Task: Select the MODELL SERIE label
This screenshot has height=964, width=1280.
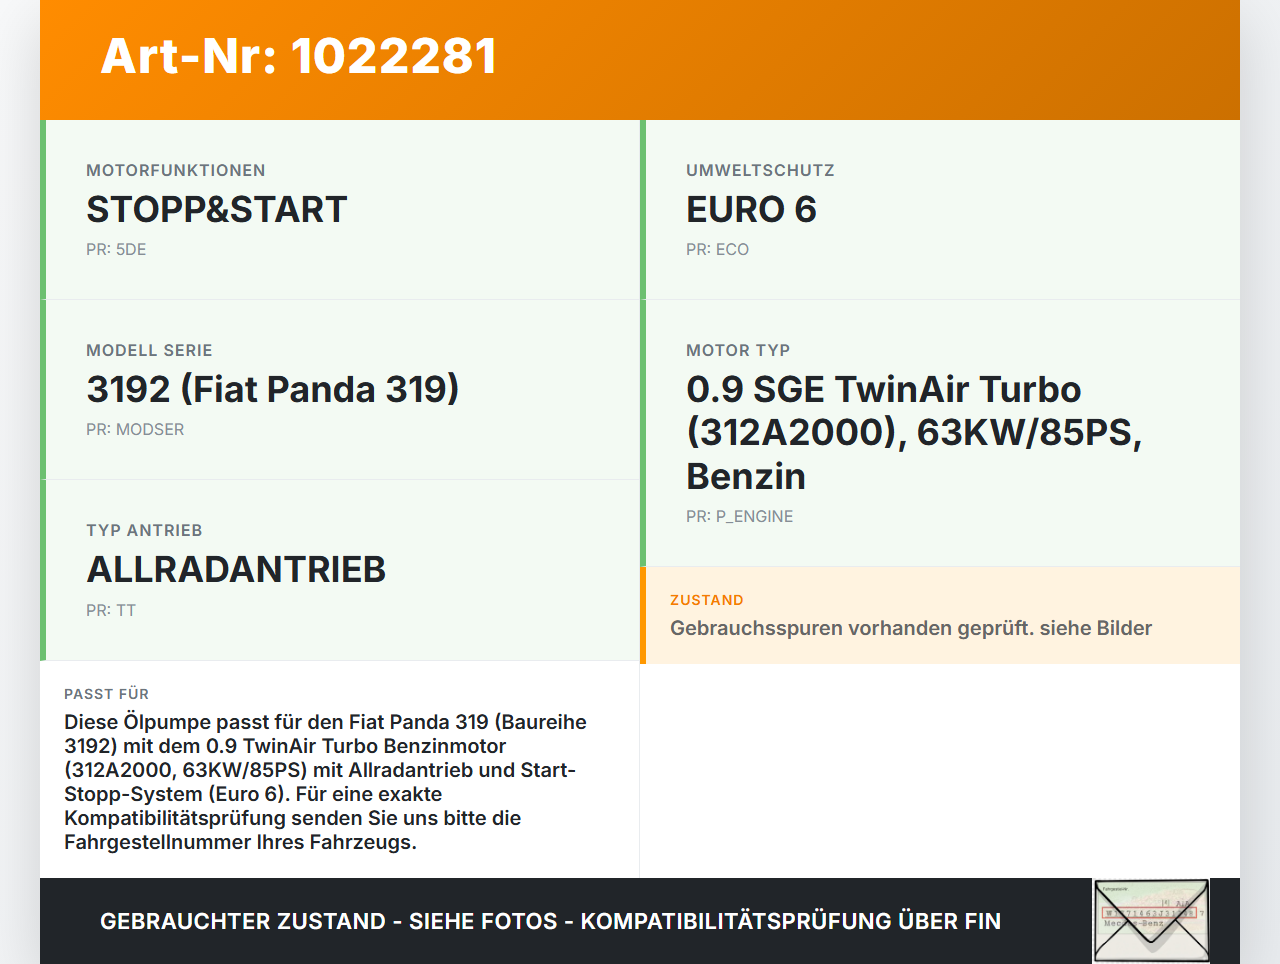Action: 149,350
